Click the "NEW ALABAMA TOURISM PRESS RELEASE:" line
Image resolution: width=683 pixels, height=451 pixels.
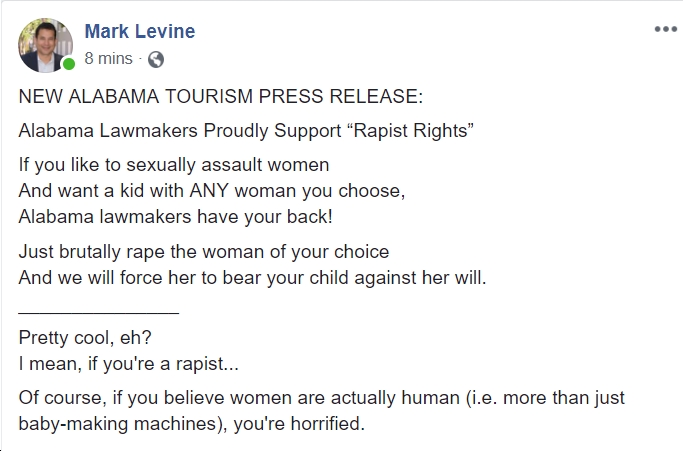220,98
